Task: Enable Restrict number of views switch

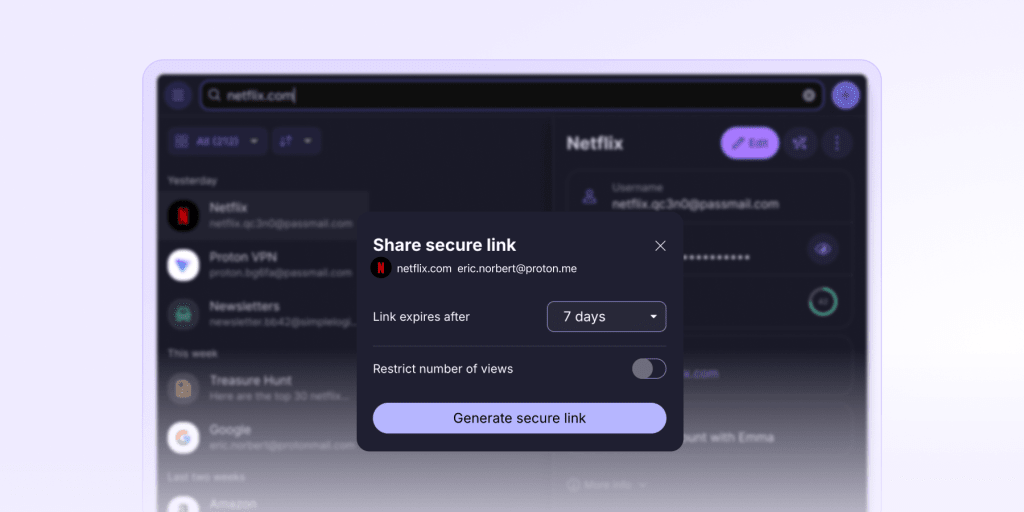Action: (648, 368)
